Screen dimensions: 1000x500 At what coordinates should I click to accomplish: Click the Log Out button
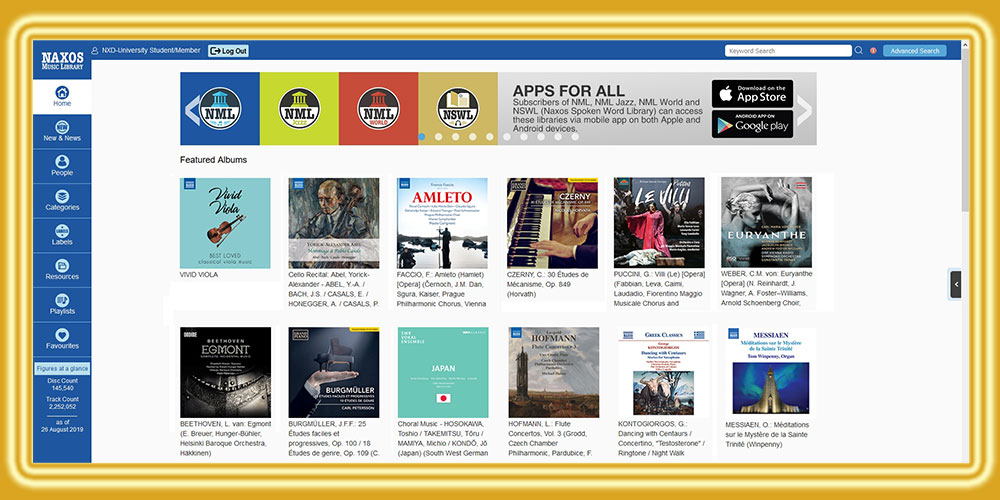(228, 51)
